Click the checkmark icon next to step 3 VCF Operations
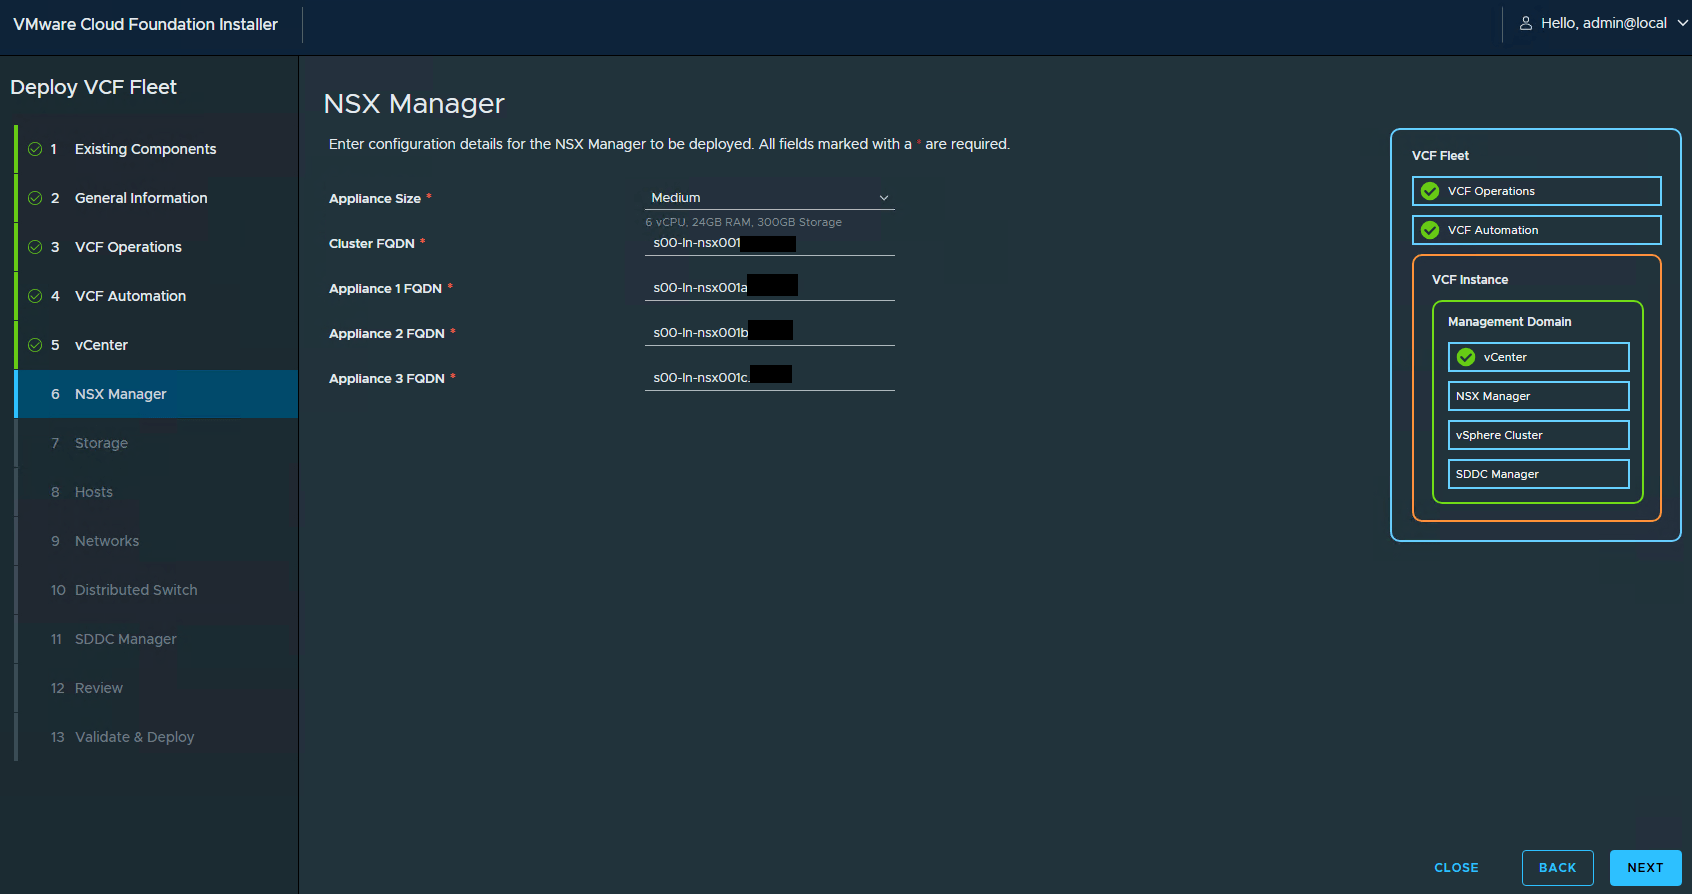 click(35, 247)
